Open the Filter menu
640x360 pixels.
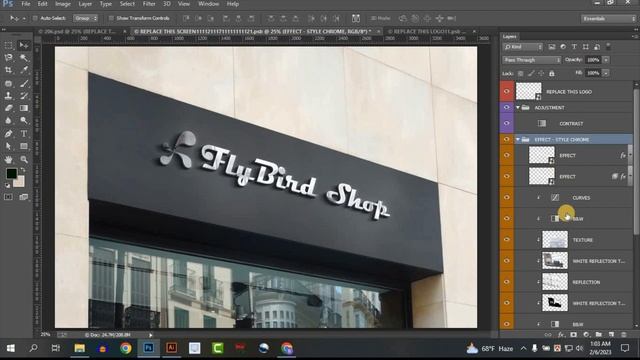[149, 4]
